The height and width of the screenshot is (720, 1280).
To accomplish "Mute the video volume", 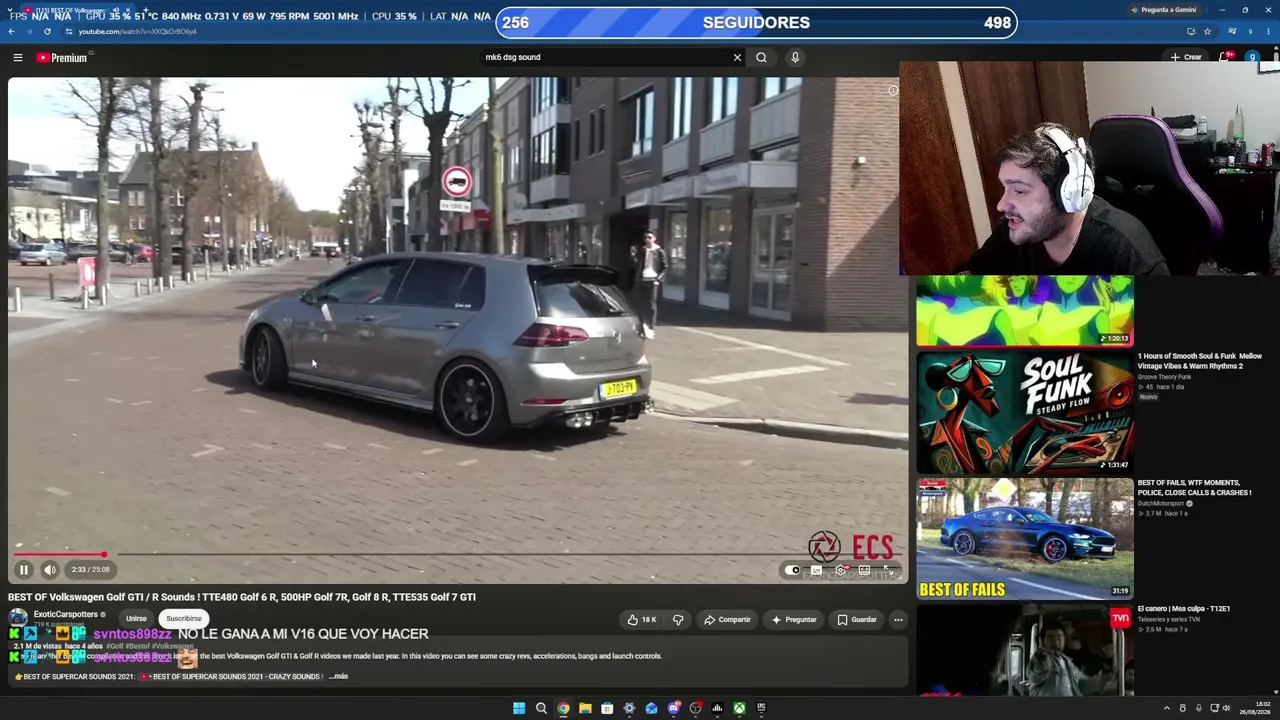I will (50, 570).
